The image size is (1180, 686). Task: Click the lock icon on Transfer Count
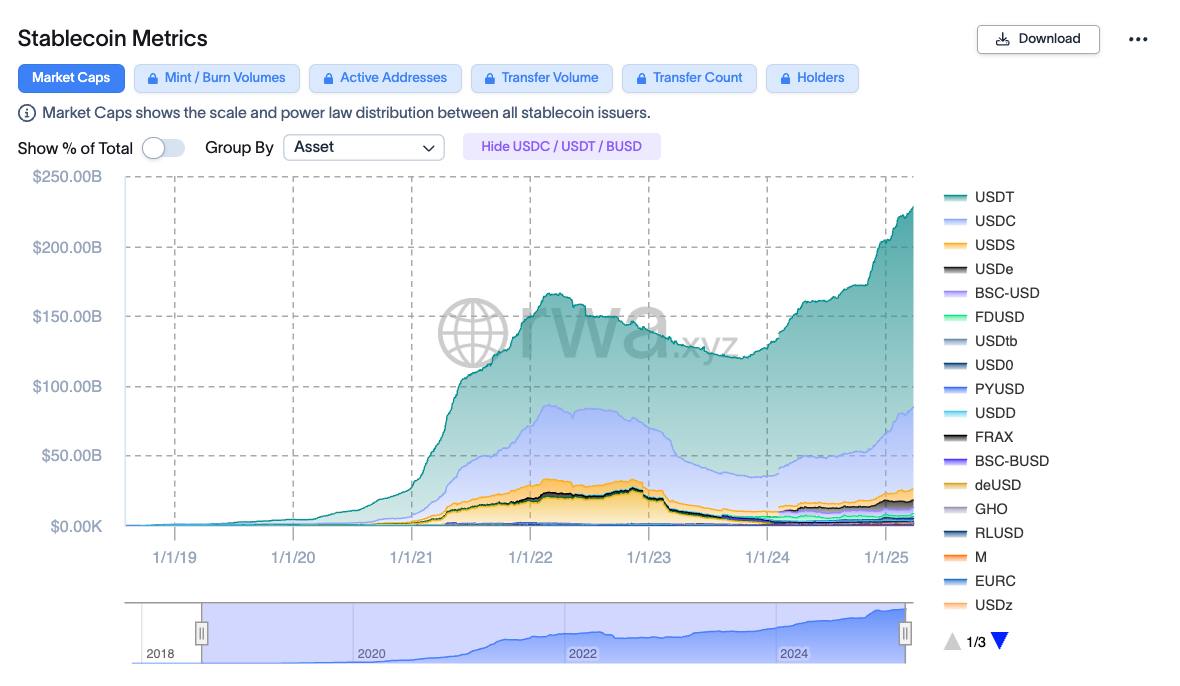click(641, 78)
